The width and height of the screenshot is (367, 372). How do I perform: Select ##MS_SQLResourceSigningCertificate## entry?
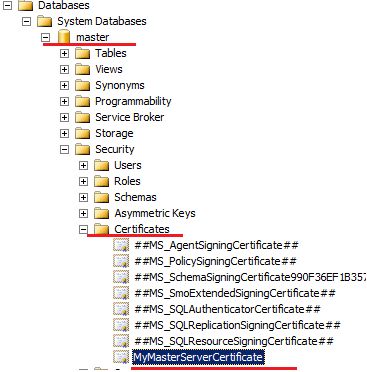coord(234,341)
